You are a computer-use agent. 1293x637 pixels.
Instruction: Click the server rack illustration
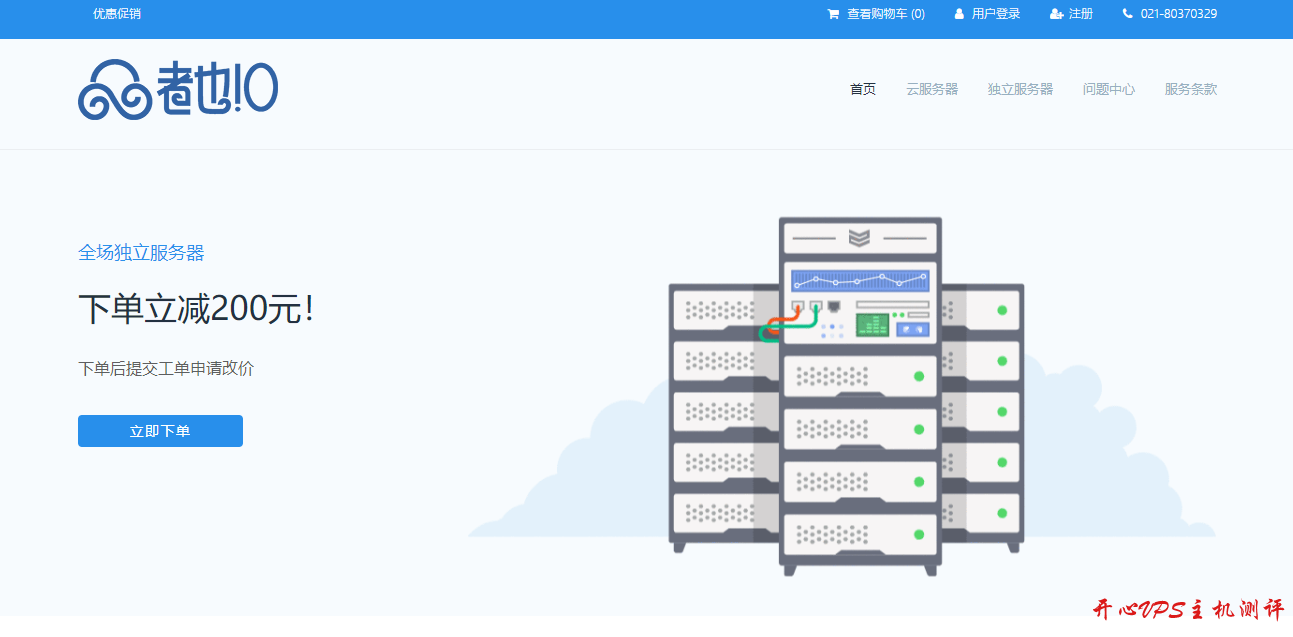point(858,398)
